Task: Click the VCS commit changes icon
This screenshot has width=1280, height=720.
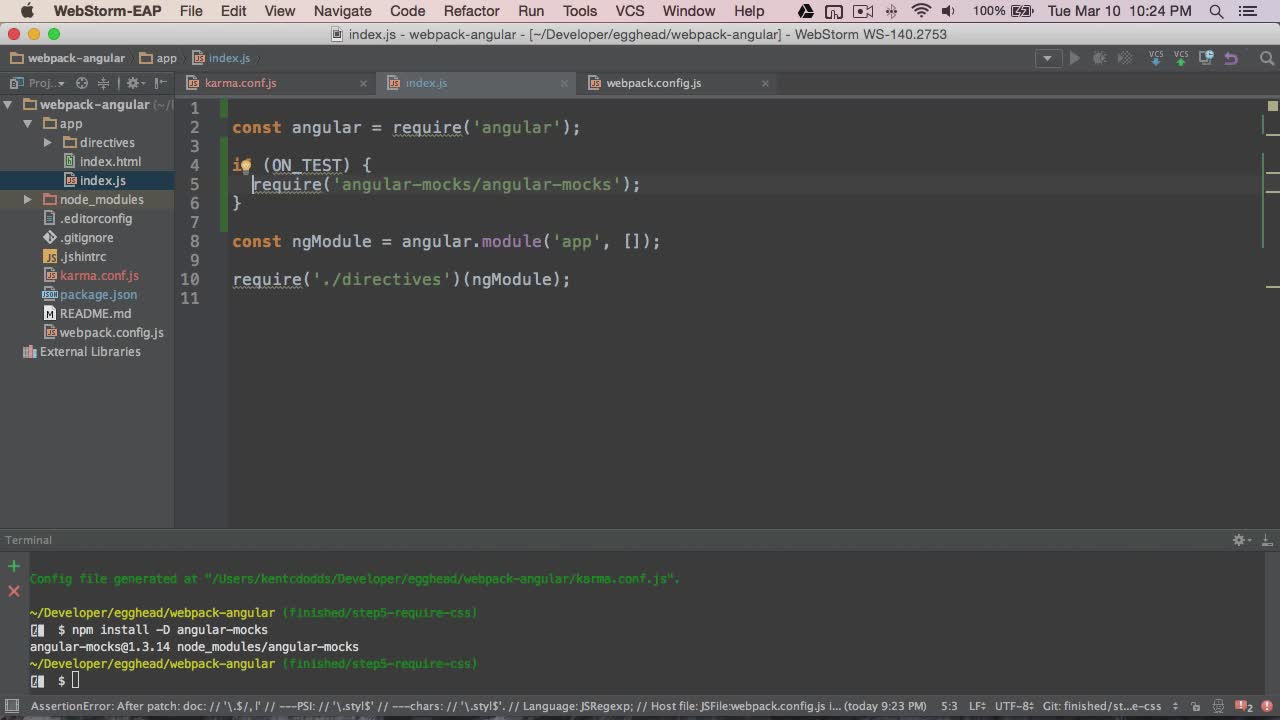Action: [1181, 58]
